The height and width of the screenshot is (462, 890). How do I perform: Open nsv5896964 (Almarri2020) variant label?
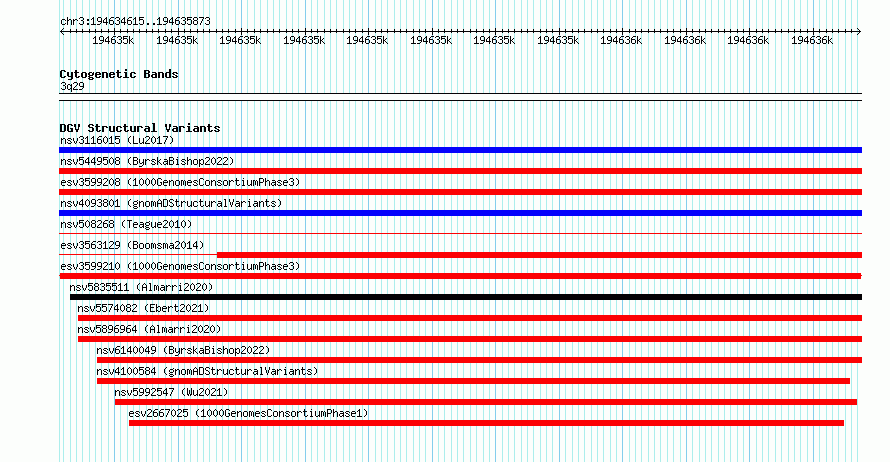(149, 329)
